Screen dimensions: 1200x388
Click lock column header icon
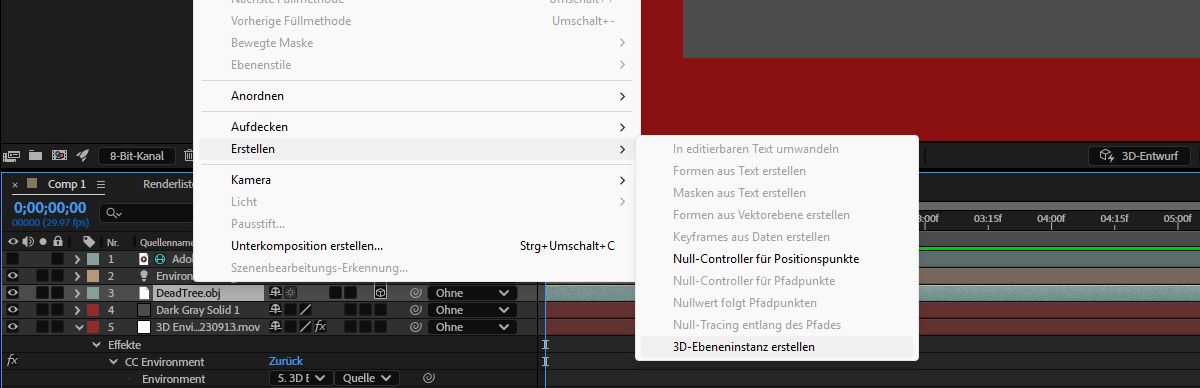click(58, 241)
